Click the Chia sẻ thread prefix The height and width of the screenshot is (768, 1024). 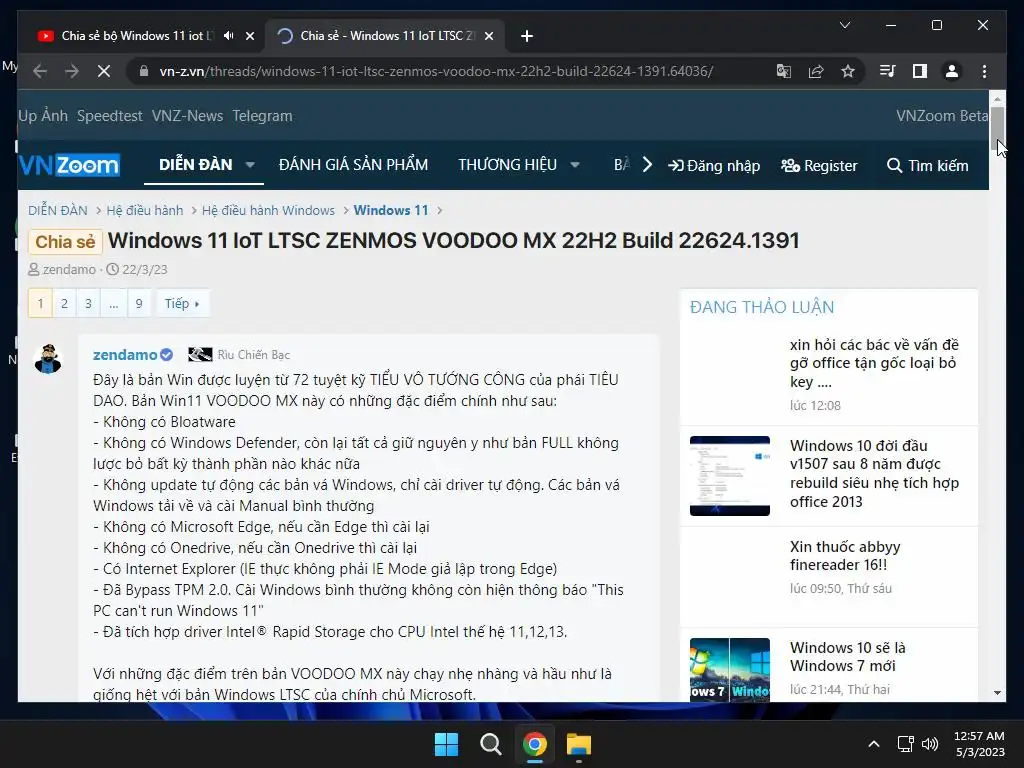pyautogui.click(x=65, y=242)
